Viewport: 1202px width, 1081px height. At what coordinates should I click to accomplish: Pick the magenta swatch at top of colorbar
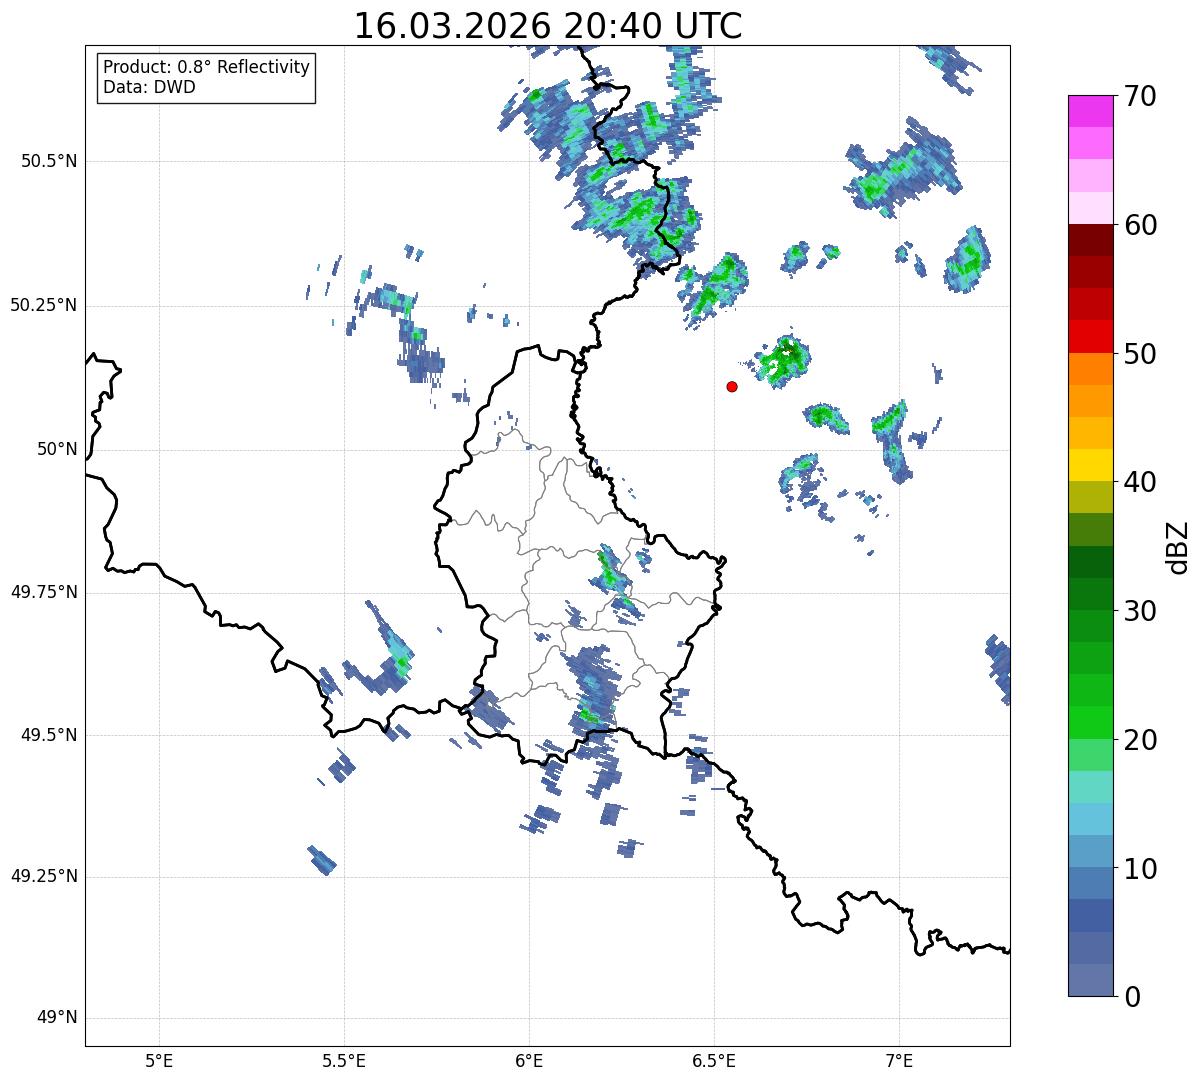(1090, 111)
